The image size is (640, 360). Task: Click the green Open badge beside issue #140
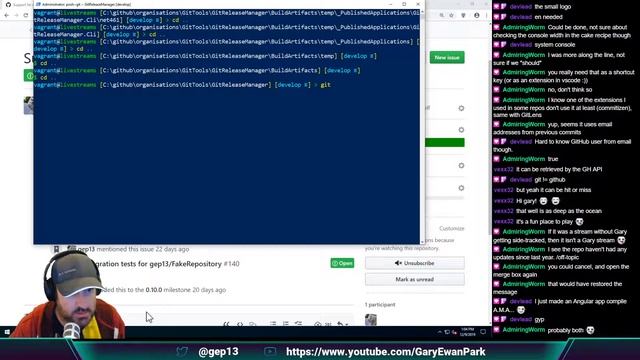click(x=342, y=263)
